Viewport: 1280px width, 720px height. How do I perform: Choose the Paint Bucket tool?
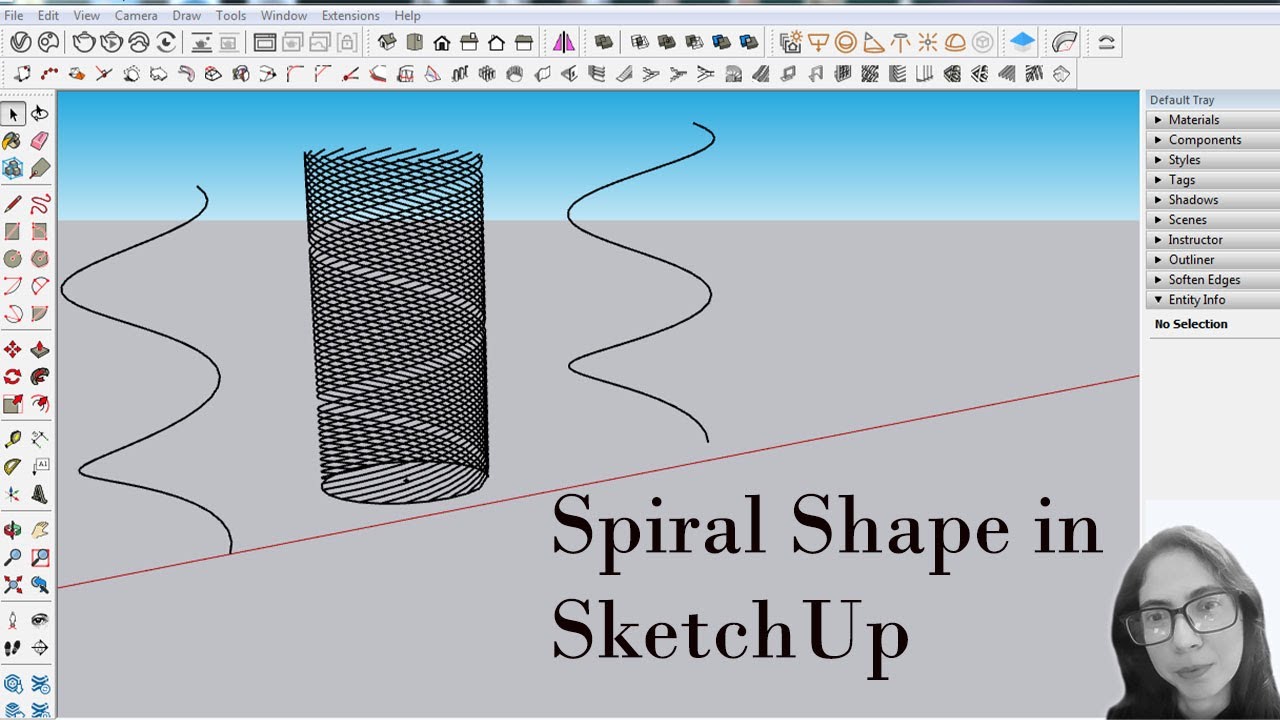13,141
